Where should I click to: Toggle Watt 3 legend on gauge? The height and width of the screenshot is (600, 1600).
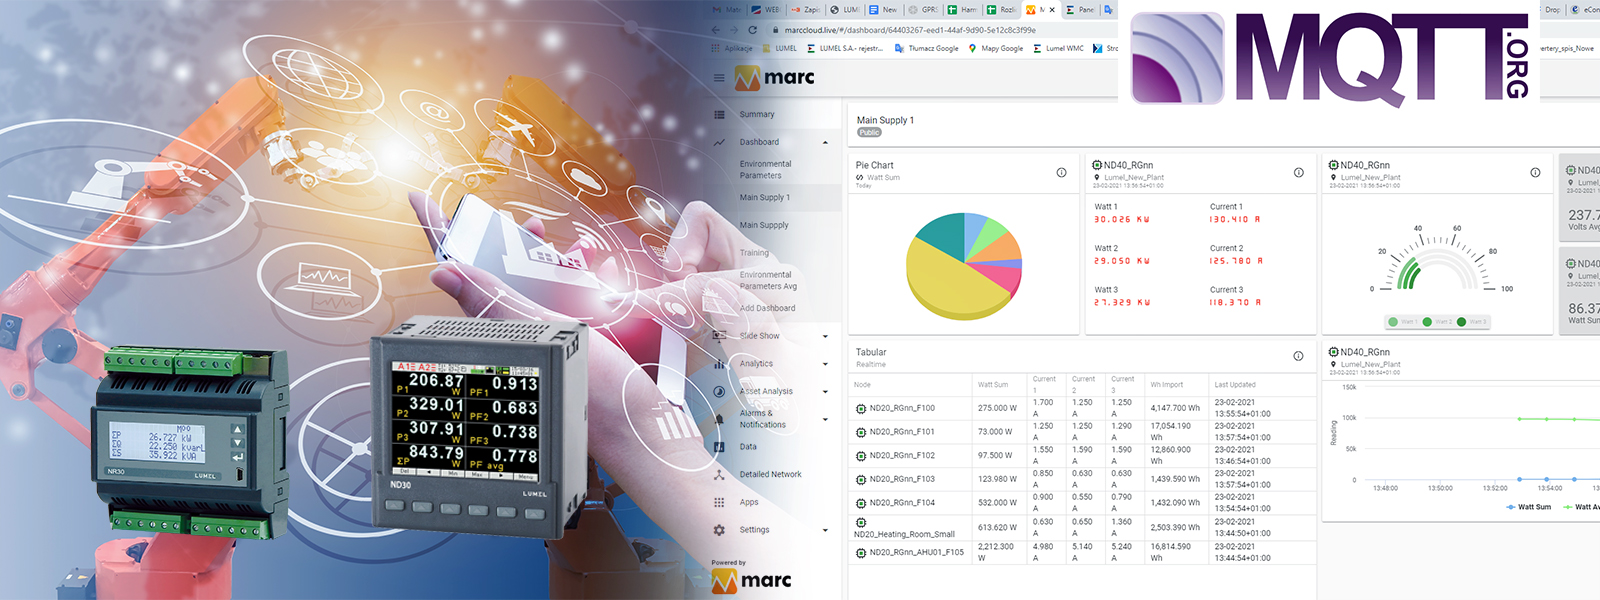point(1472,322)
